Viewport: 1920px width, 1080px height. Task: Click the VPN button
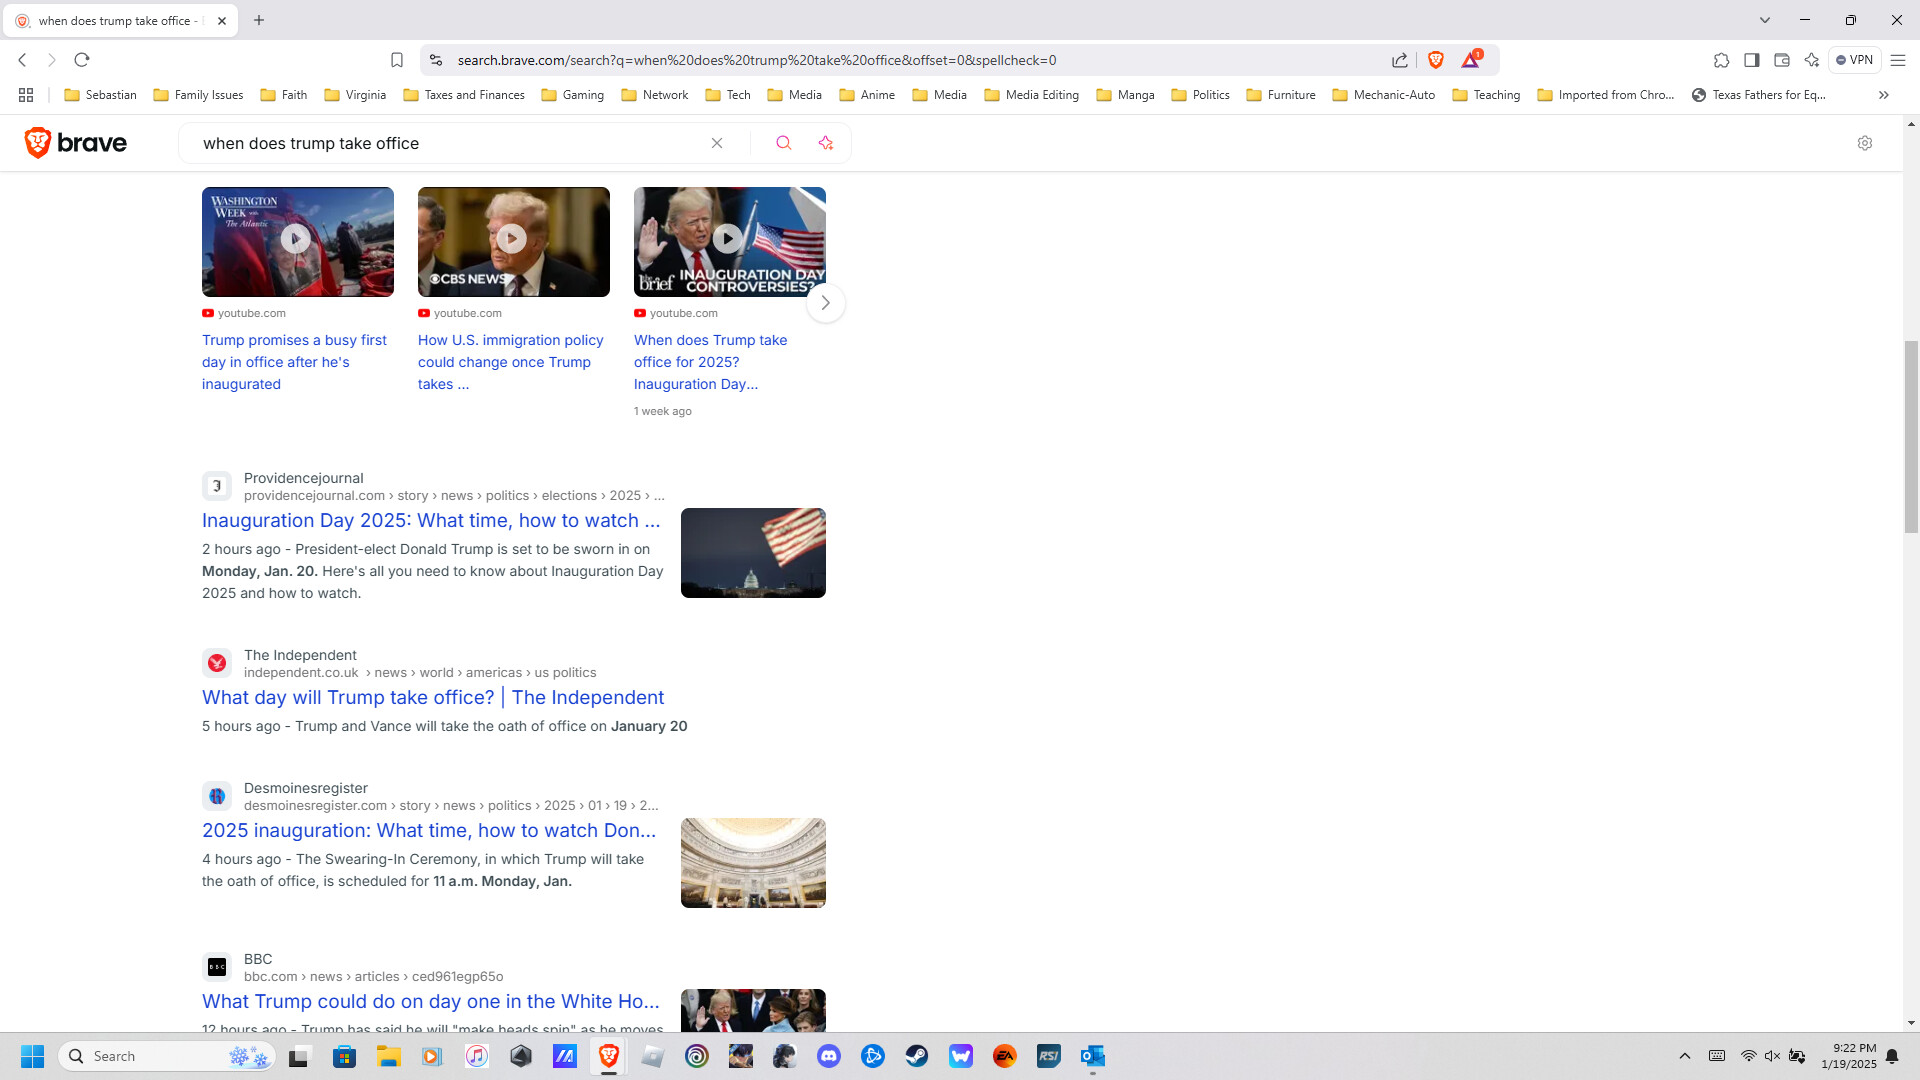pos(1854,60)
